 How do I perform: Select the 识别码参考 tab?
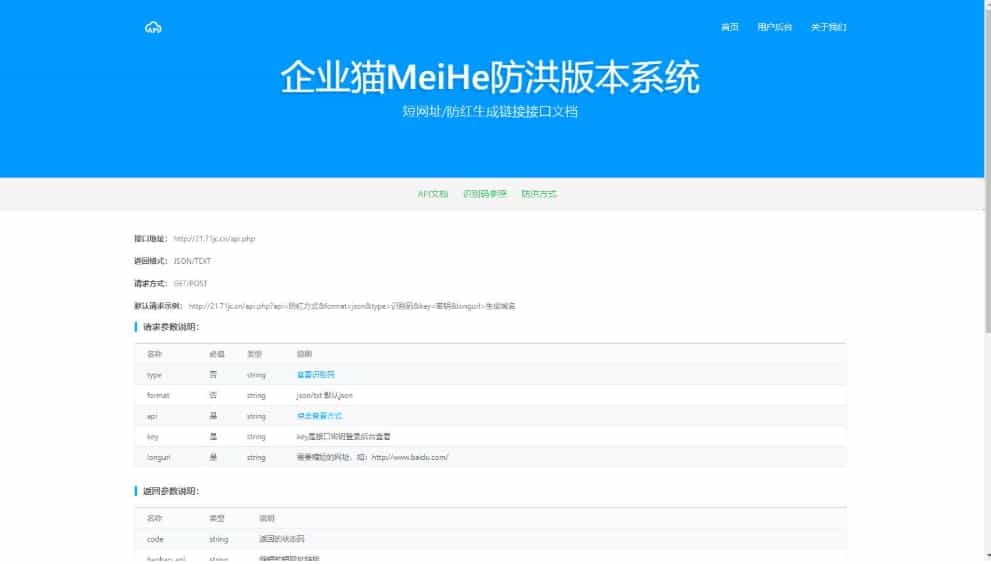click(484, 194)
